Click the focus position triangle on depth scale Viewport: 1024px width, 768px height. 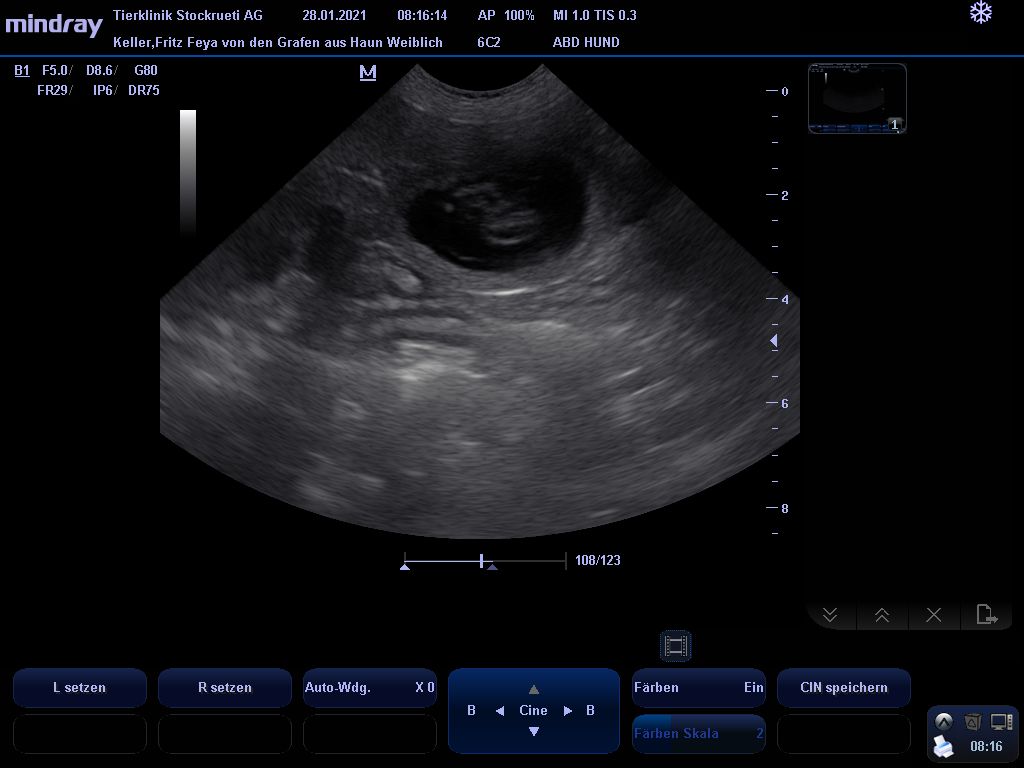[773, 341]
